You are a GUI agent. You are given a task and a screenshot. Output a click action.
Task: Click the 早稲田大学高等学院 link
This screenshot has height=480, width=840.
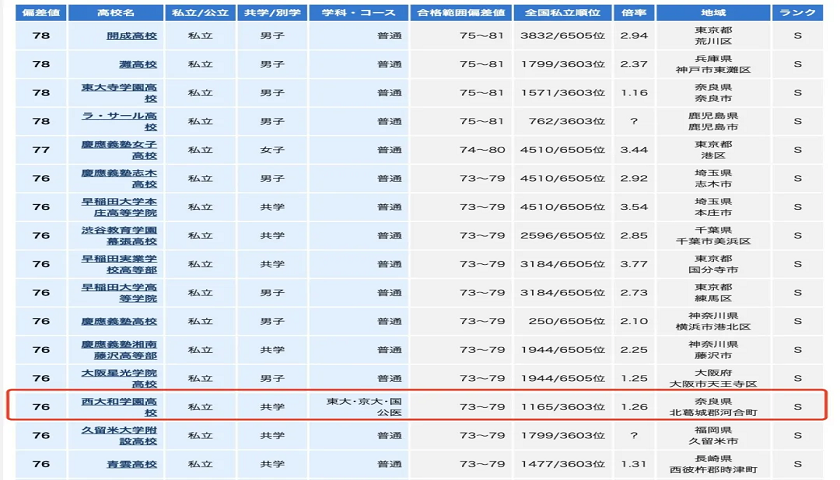(118, 293)
